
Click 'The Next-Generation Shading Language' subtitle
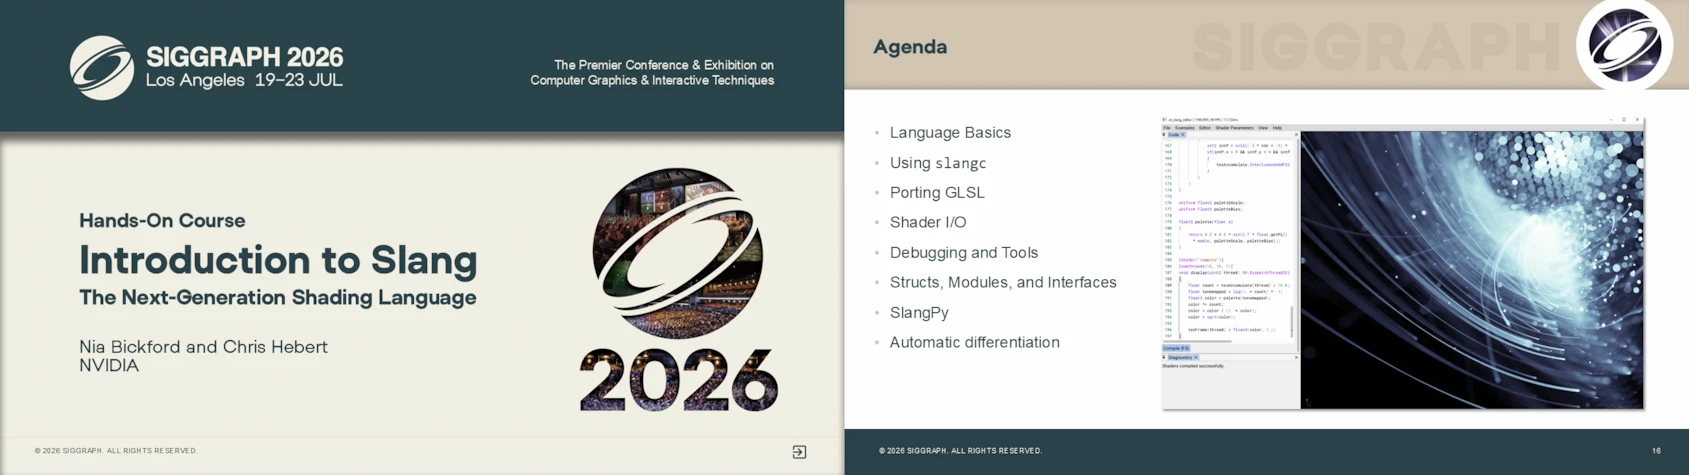point(278,297)
